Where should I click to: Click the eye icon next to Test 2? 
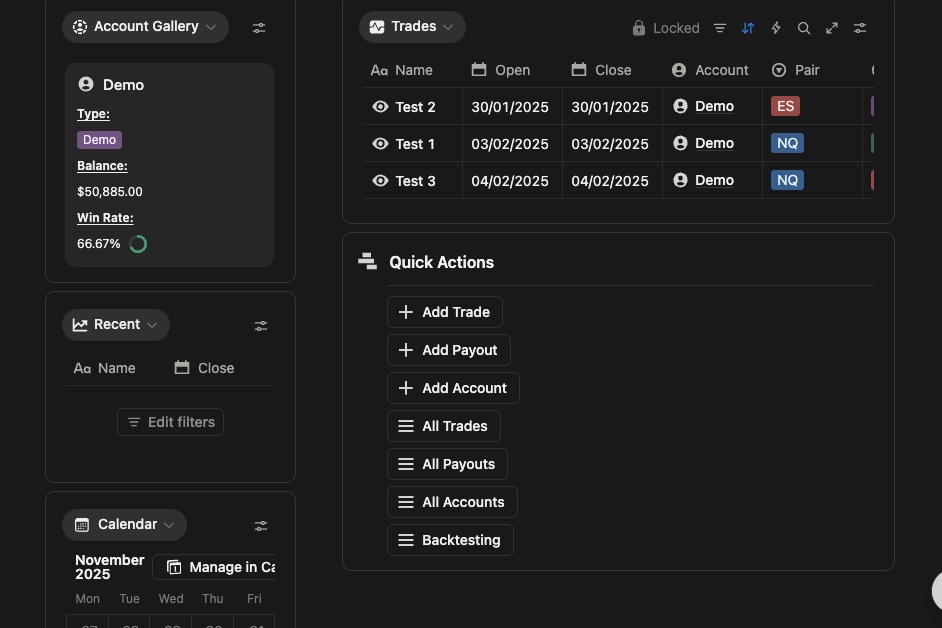(x=380, y=107)
